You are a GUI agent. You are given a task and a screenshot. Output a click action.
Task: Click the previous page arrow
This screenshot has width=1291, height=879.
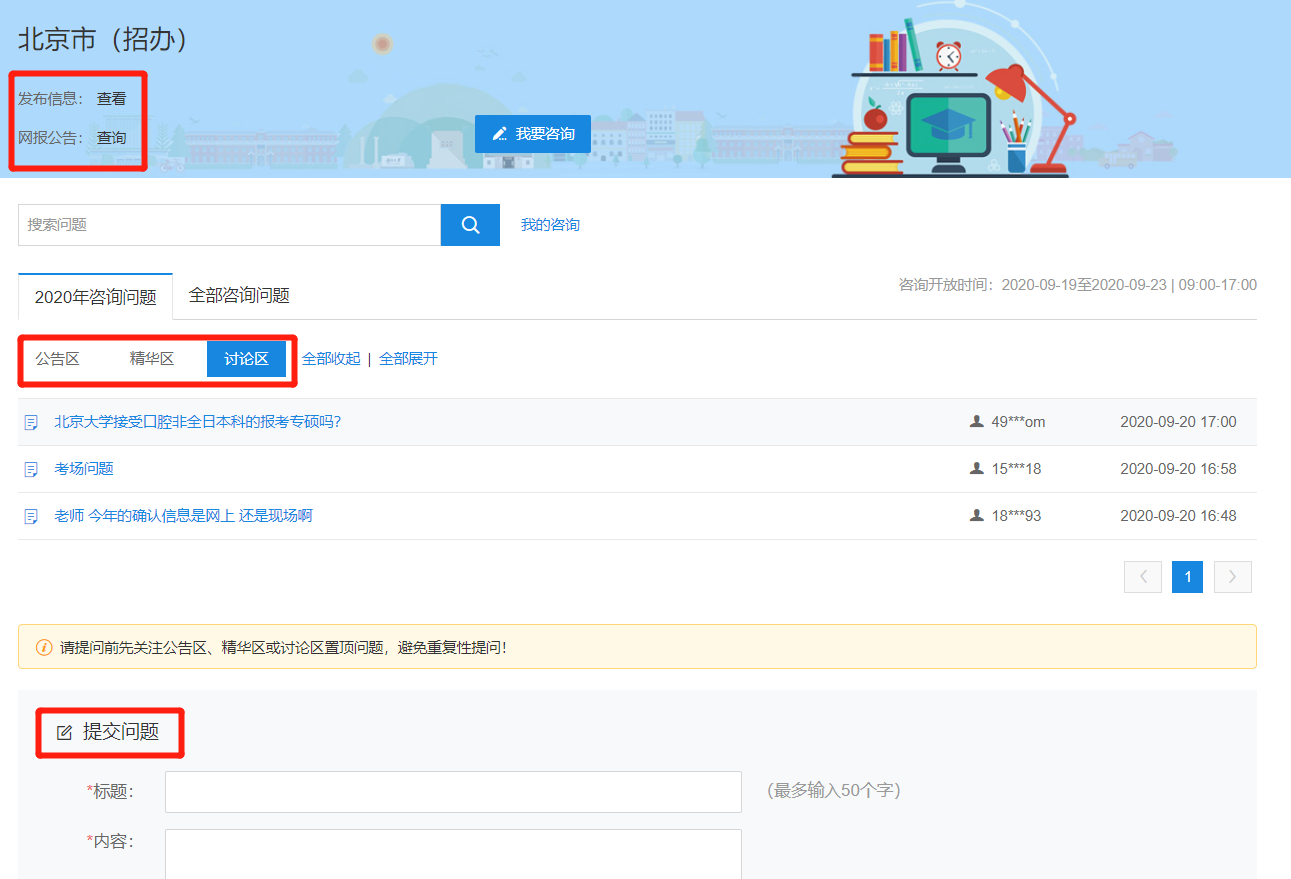tap(1143, 577)
